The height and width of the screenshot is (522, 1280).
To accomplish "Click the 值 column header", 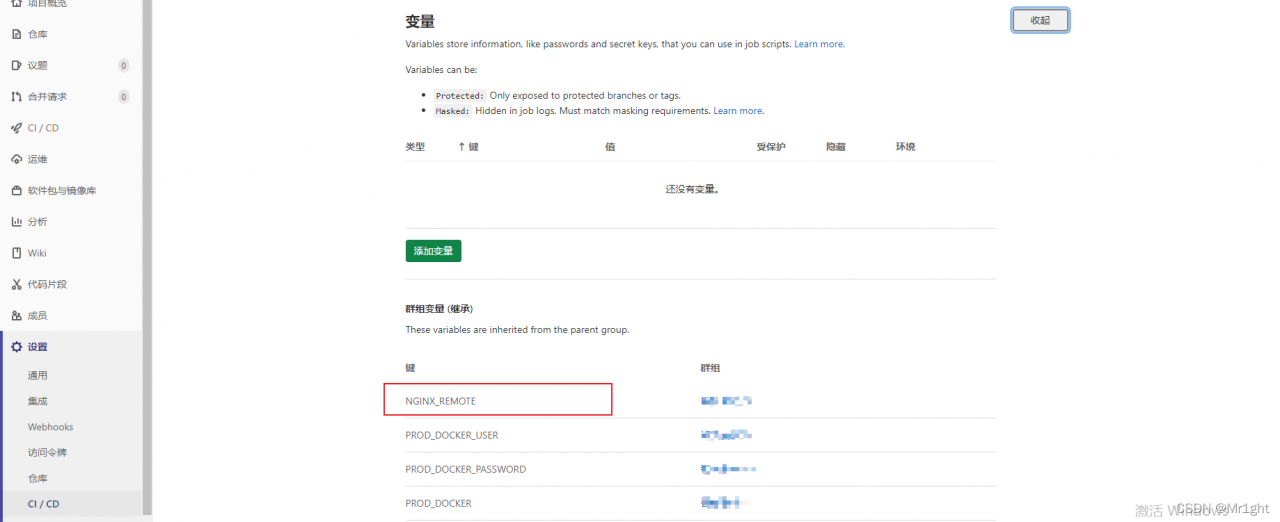I will tap(610, 147).
